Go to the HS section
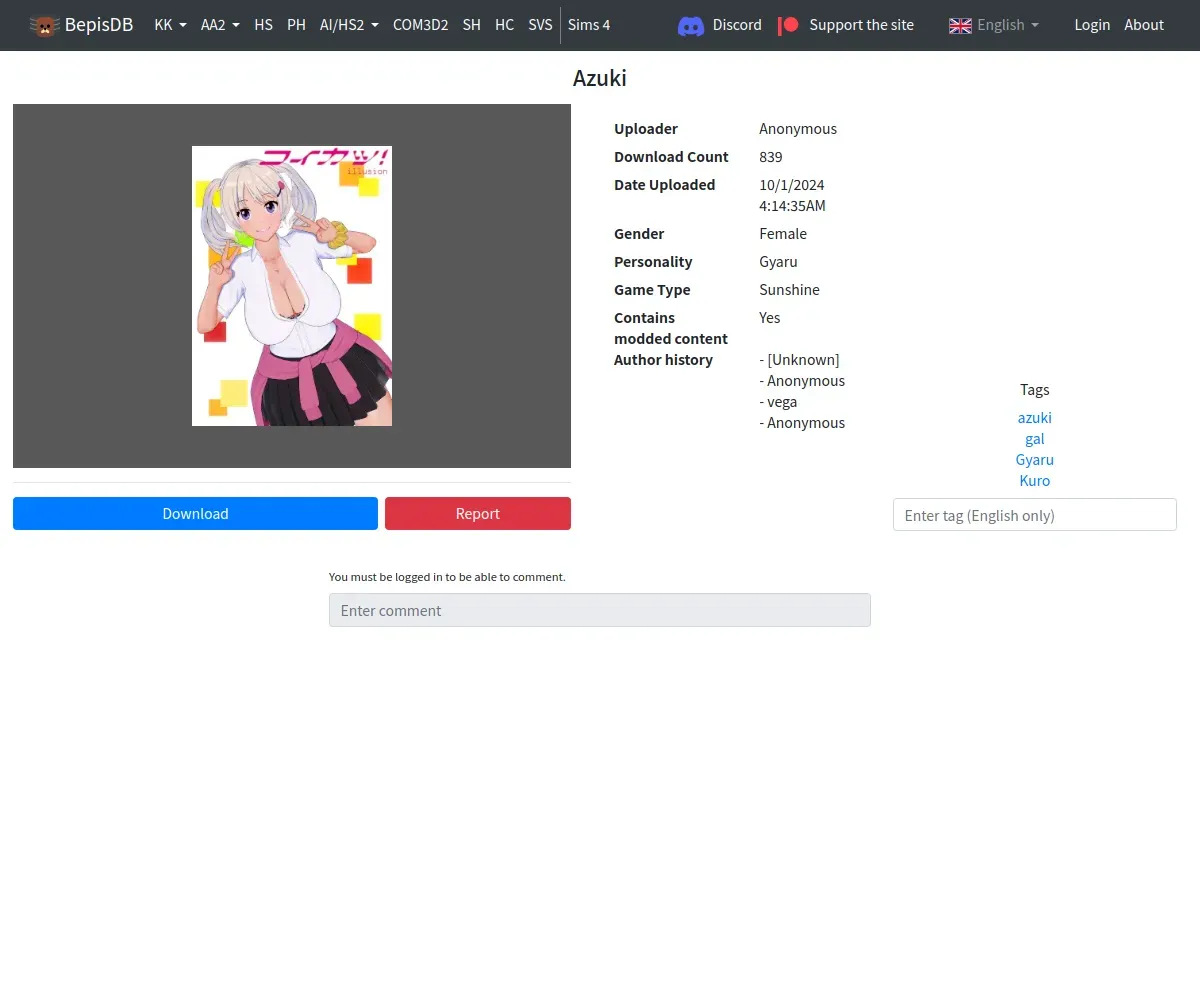Viewport: 1200px width, 1000px height. pyautogui.click(x=263, y=25)
